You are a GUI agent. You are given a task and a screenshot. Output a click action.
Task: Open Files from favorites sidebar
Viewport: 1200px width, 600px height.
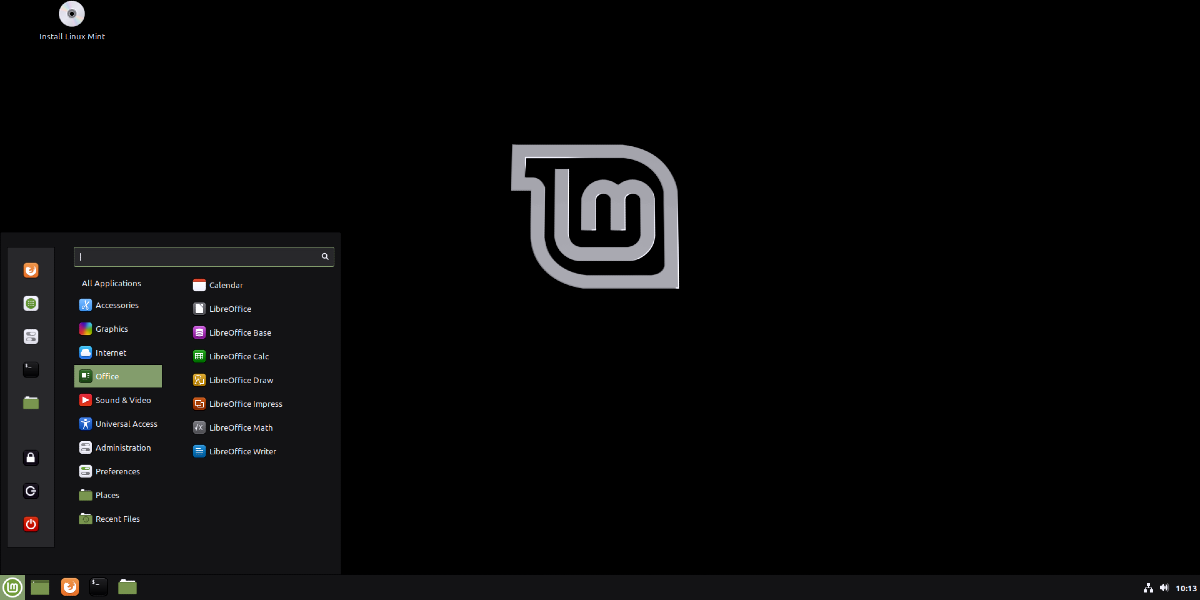coord(31,402)
